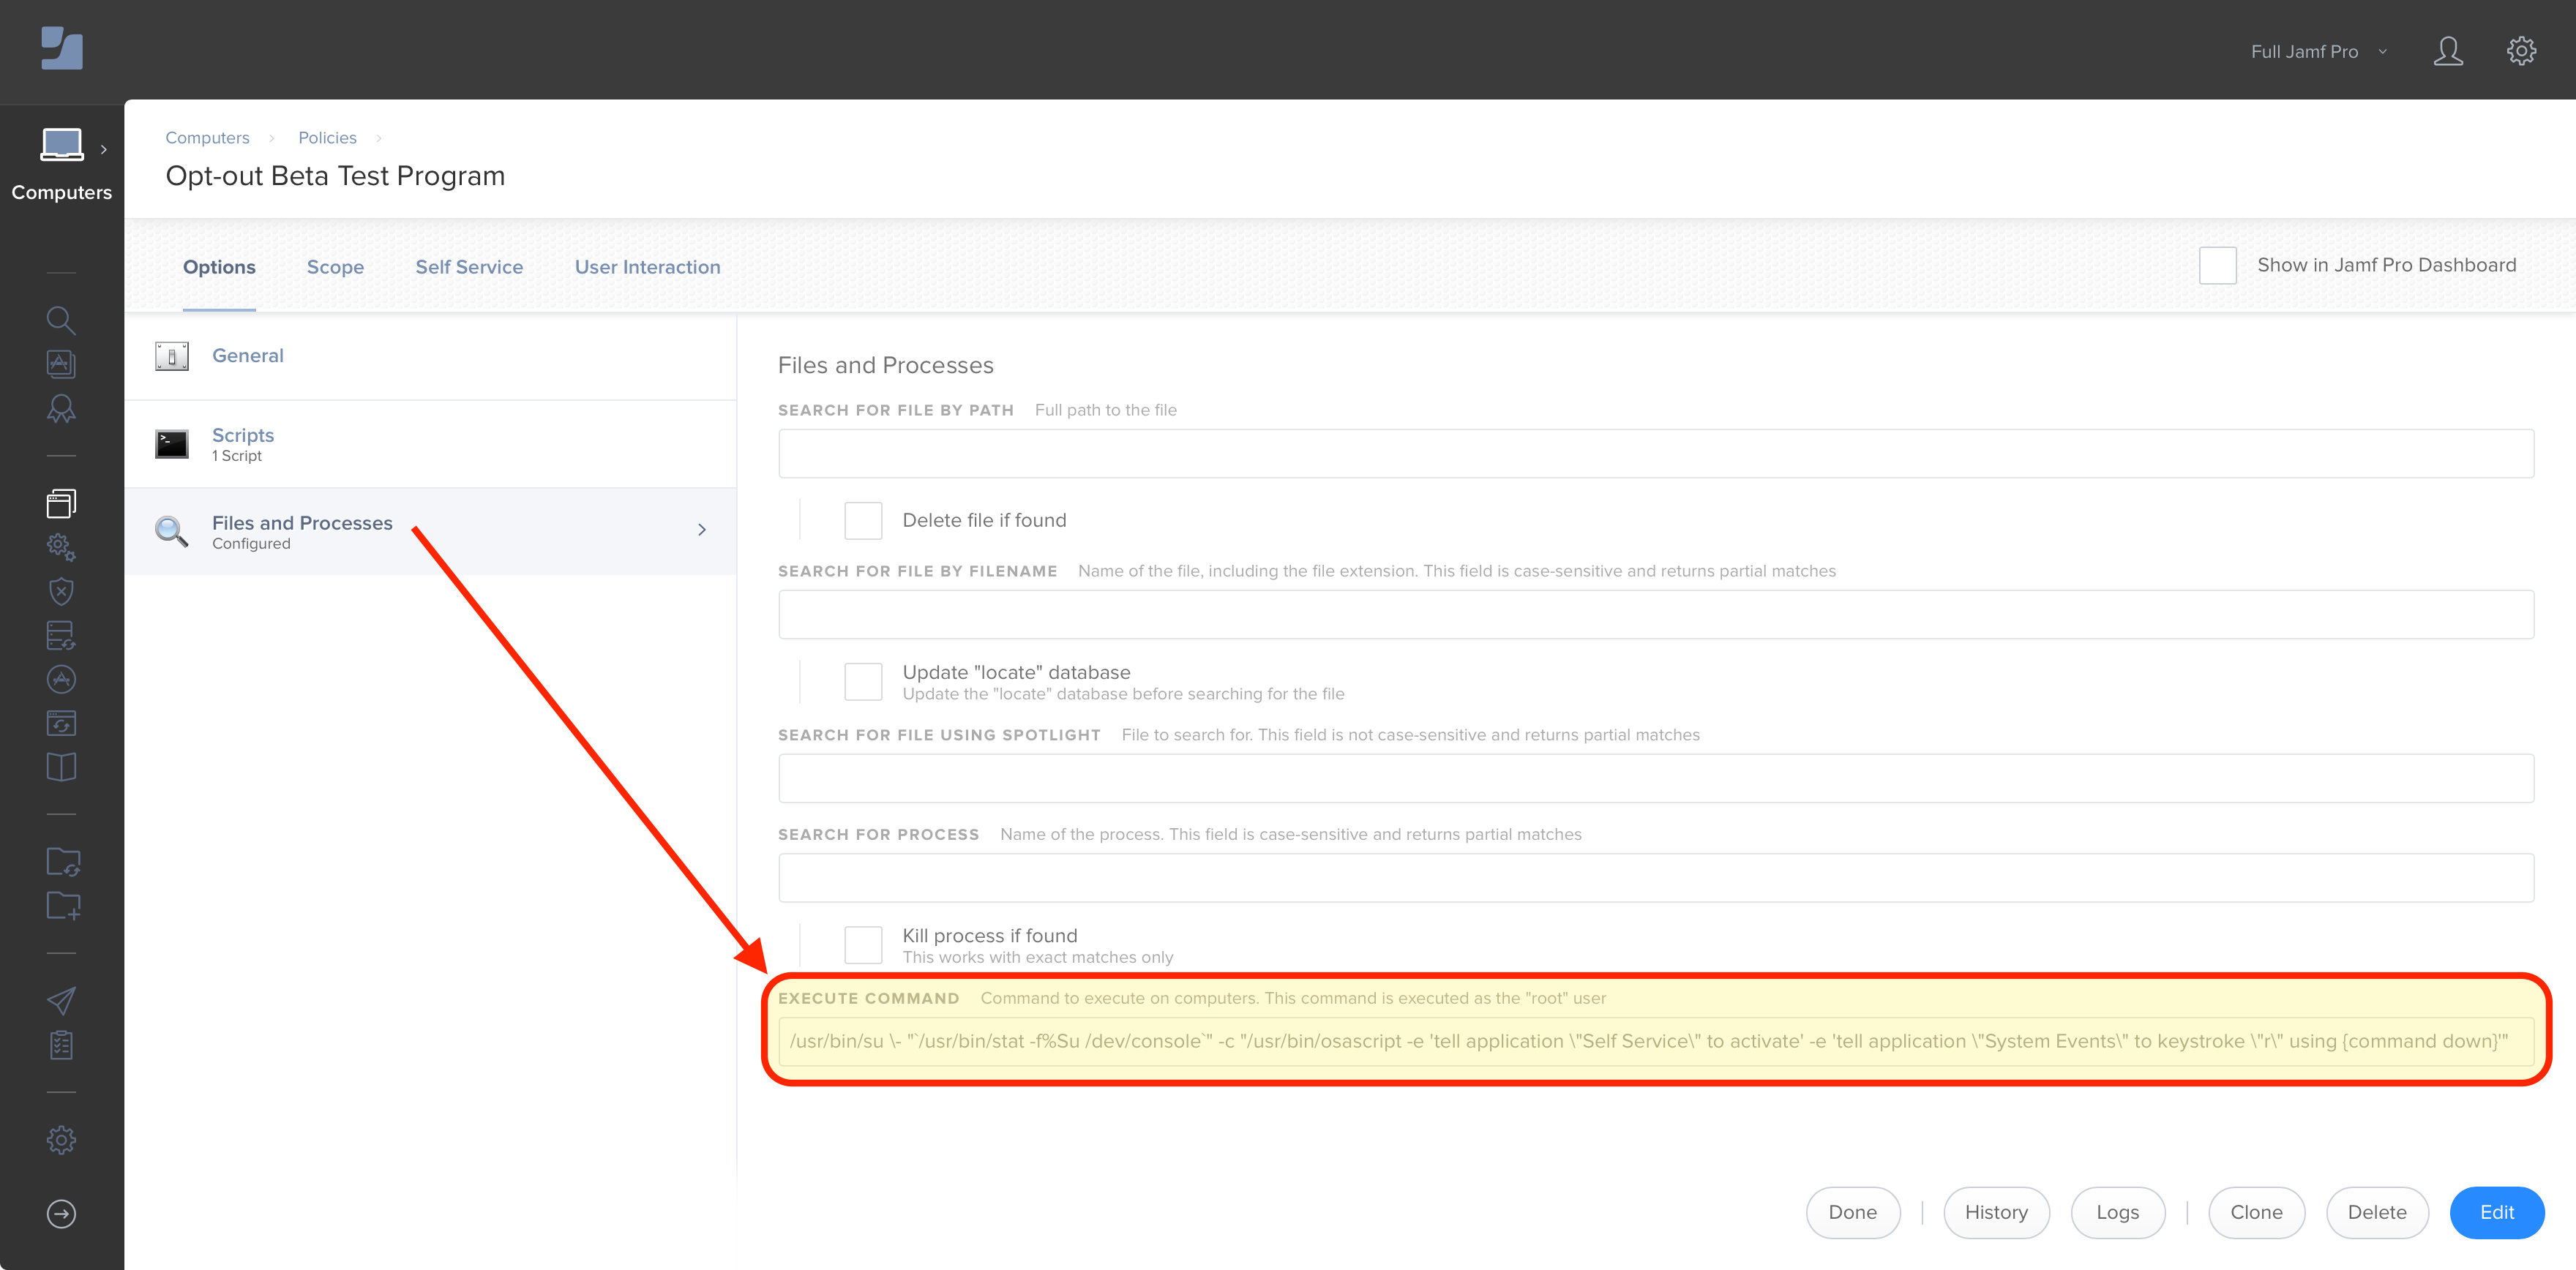The height and width of the screenshot is (1270, 2576).
Task: Open Mac App Store Apps icon
Action: click(x=61, y=679)
